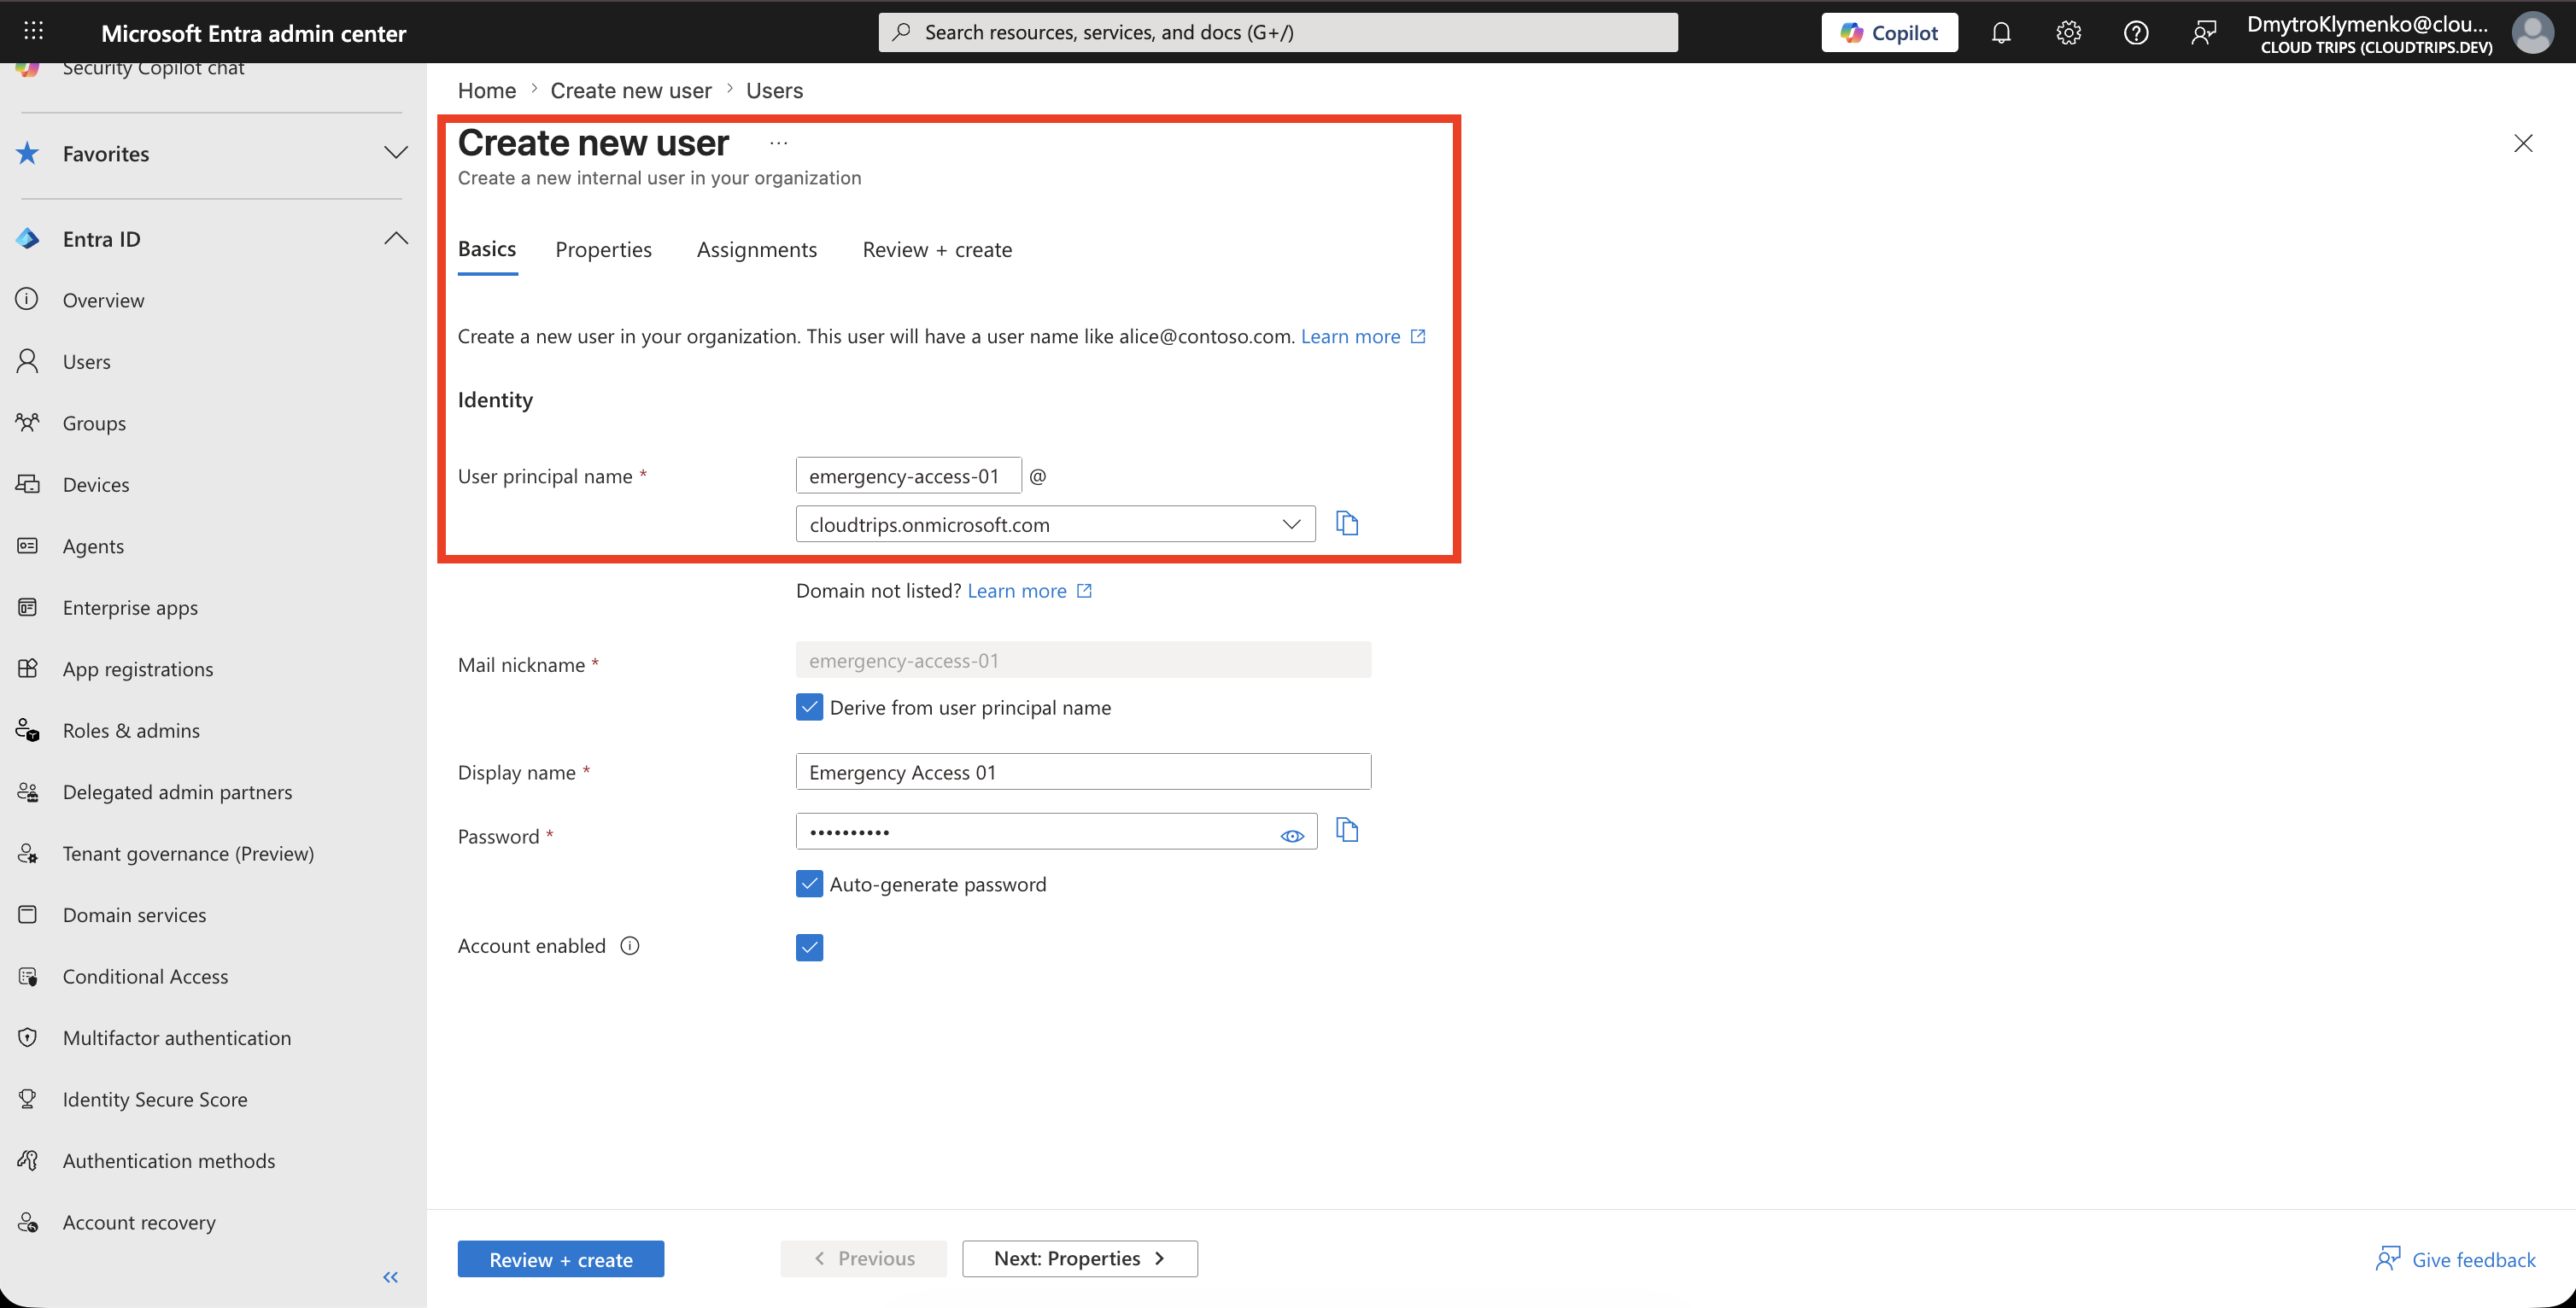Uncheck Derive from user principal name
Image resolution: width=2576 pixels, height=1308 pixels.
point(809,707)
